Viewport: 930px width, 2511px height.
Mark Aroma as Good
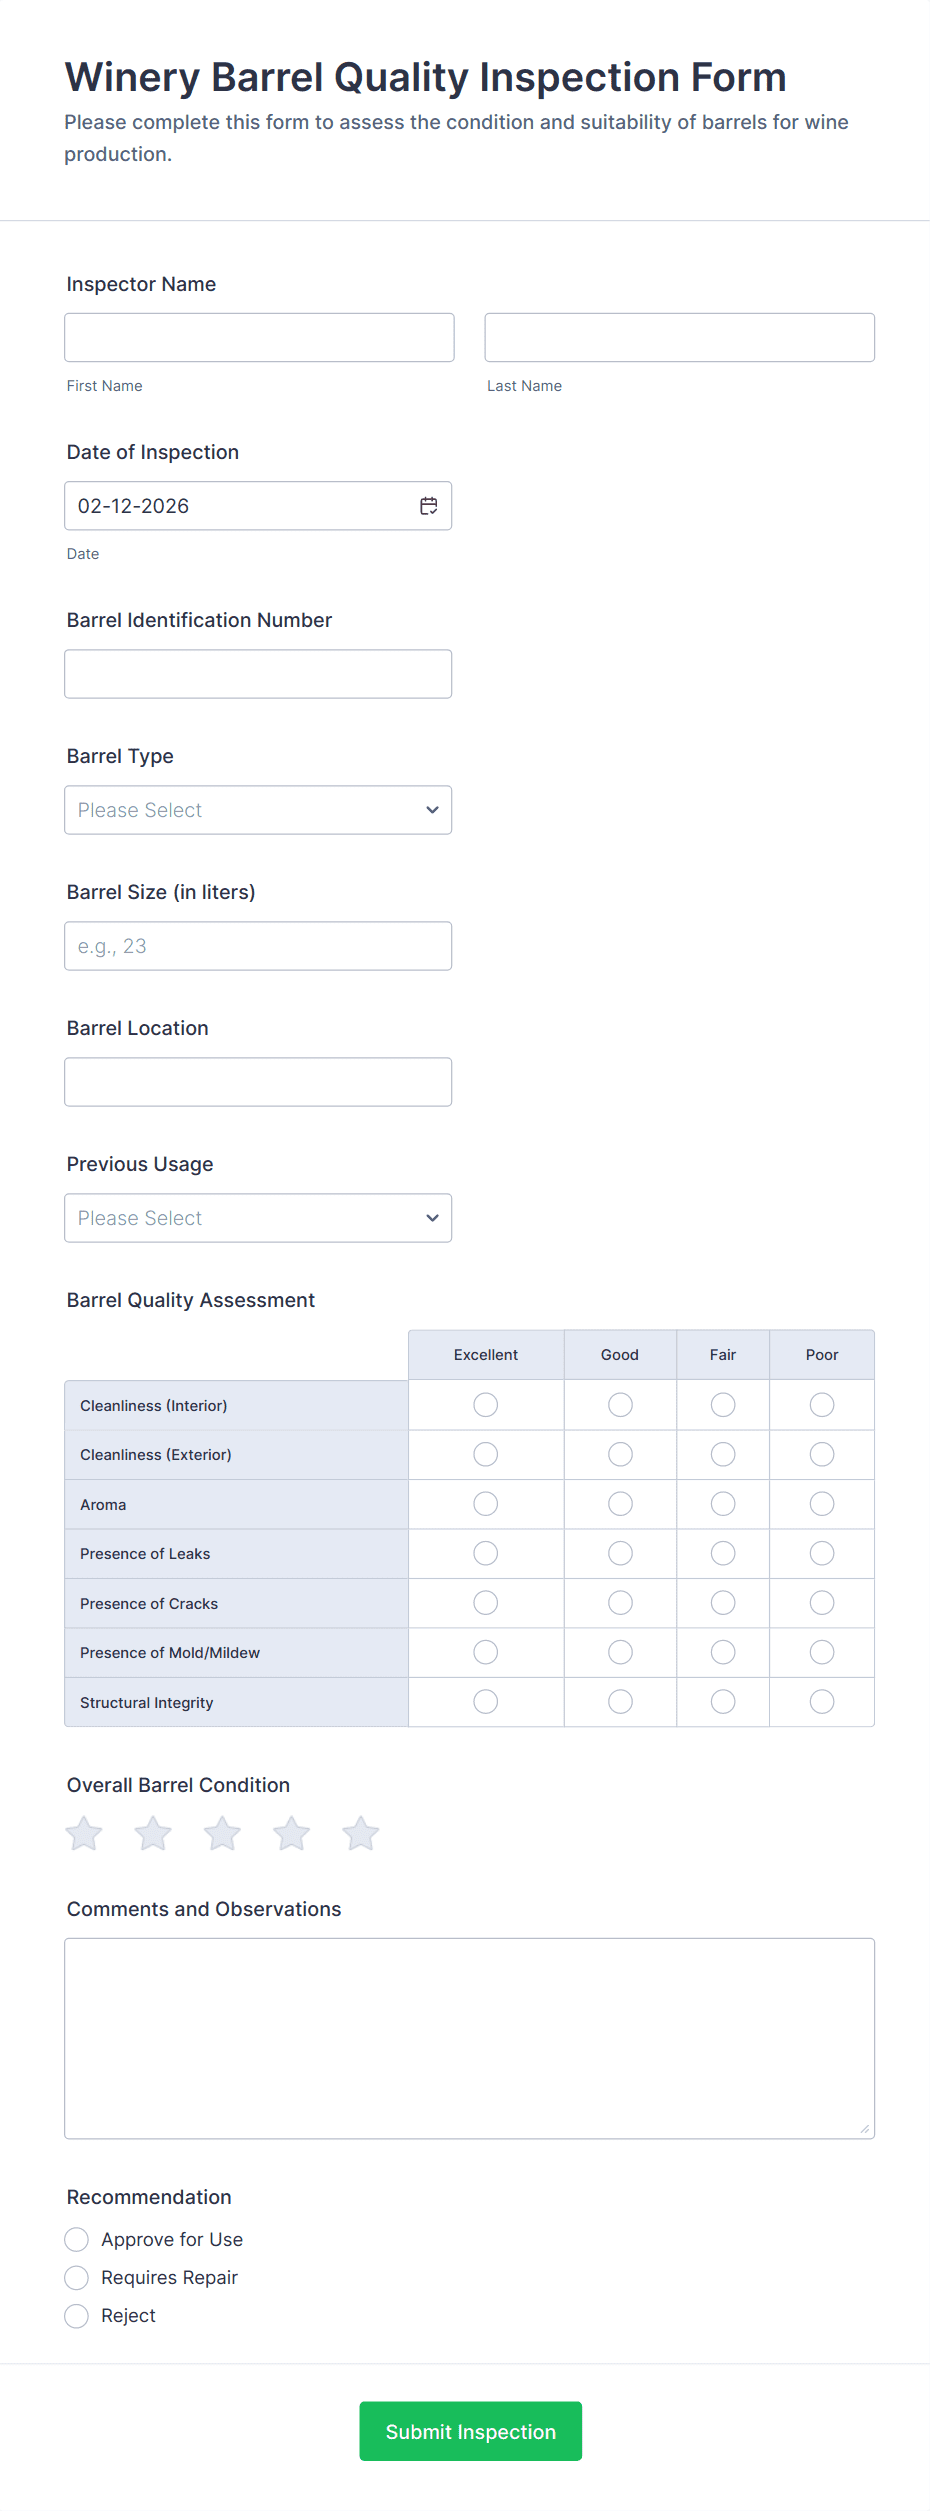(x=620, y=1504)
